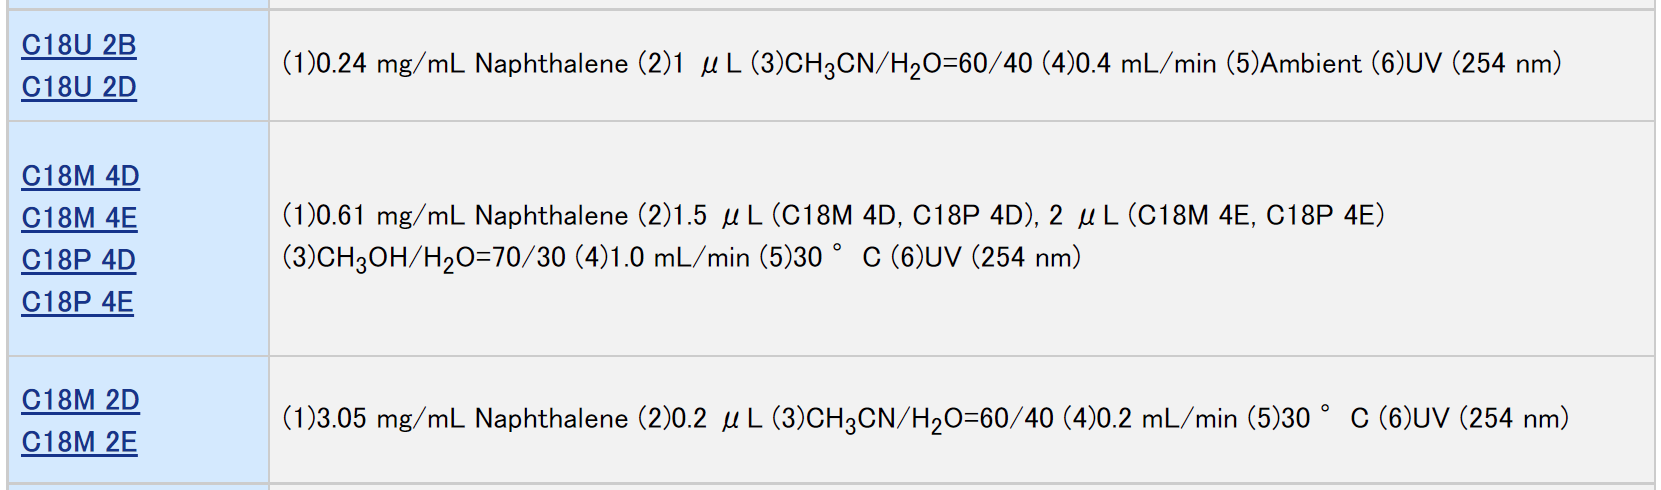Click the C18M 4E link
The image size is (1661, 490).
(x=79, y=218)
